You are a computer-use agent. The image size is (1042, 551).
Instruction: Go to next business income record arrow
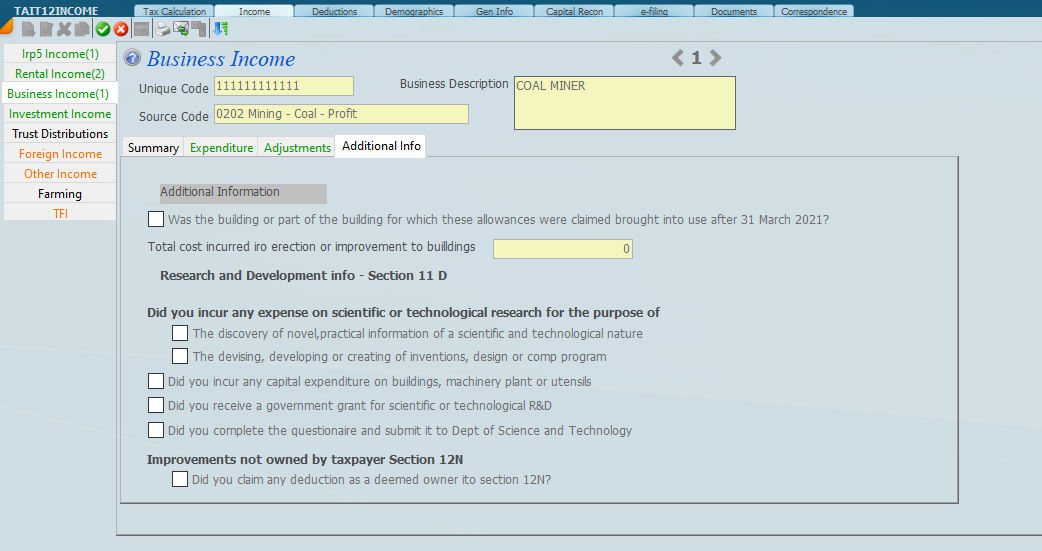pyautogui.click(x=716, y=58)
